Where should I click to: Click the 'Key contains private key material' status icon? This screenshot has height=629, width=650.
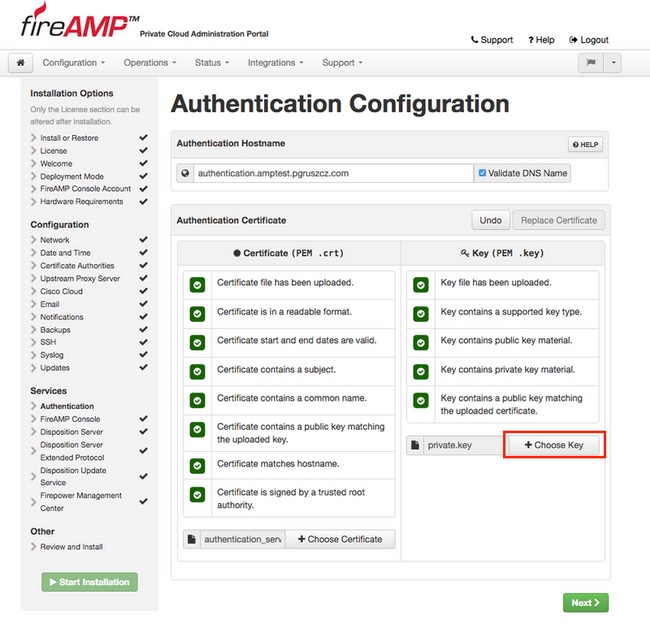[421, 372]
